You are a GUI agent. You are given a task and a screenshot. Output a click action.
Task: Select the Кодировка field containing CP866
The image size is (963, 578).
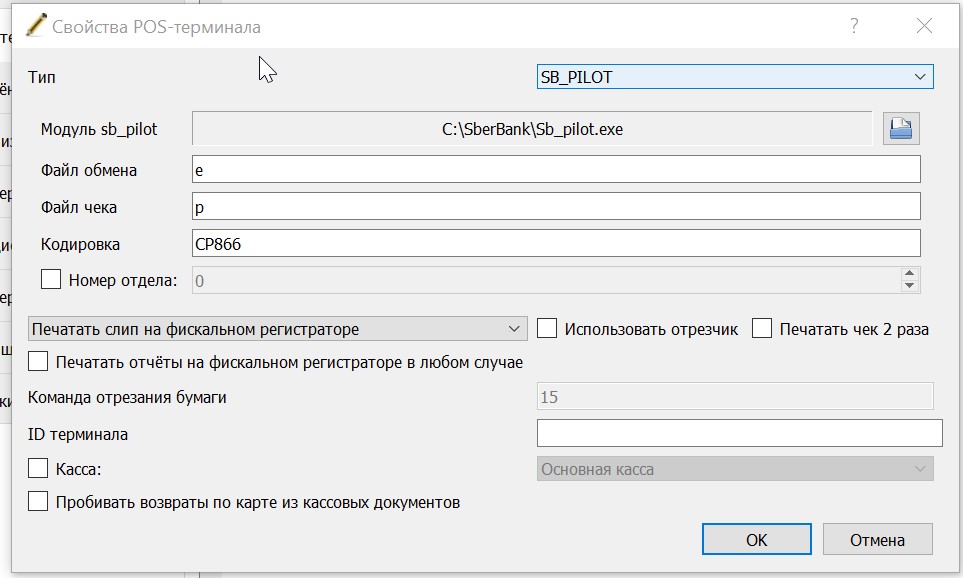556,243
